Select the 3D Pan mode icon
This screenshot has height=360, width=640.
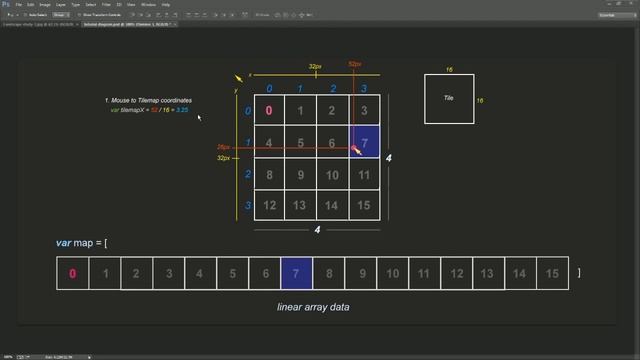pos(293,15)
